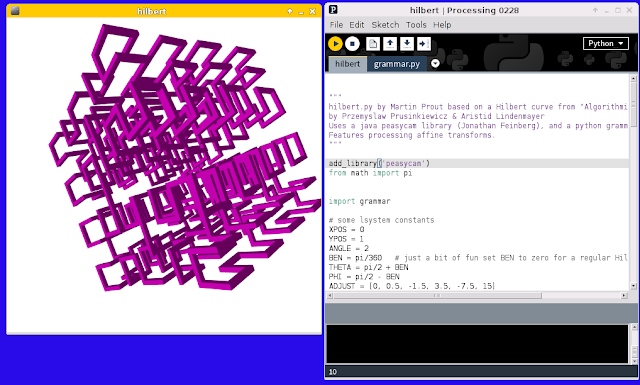640x385 pixels.
Task: Click the ADJUST list line
Action: pos(411,286)
